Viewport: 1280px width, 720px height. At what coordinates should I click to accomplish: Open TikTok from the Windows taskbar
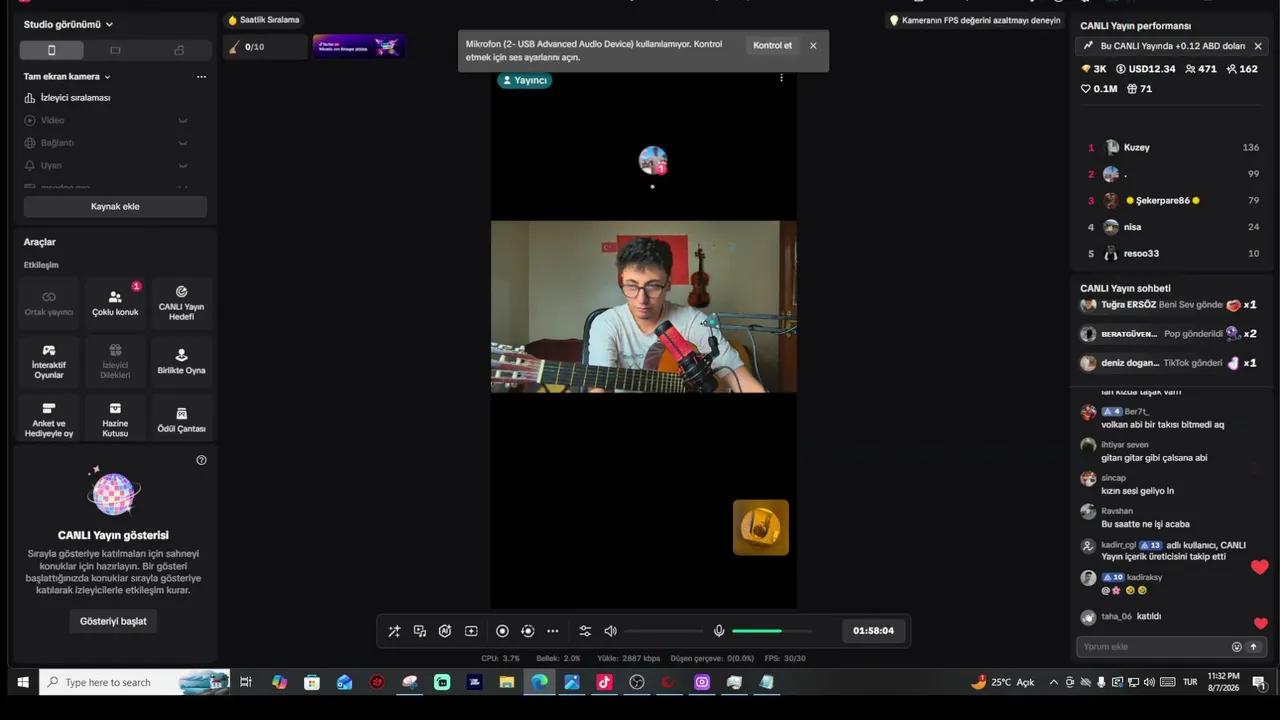[x=604, y=682]
